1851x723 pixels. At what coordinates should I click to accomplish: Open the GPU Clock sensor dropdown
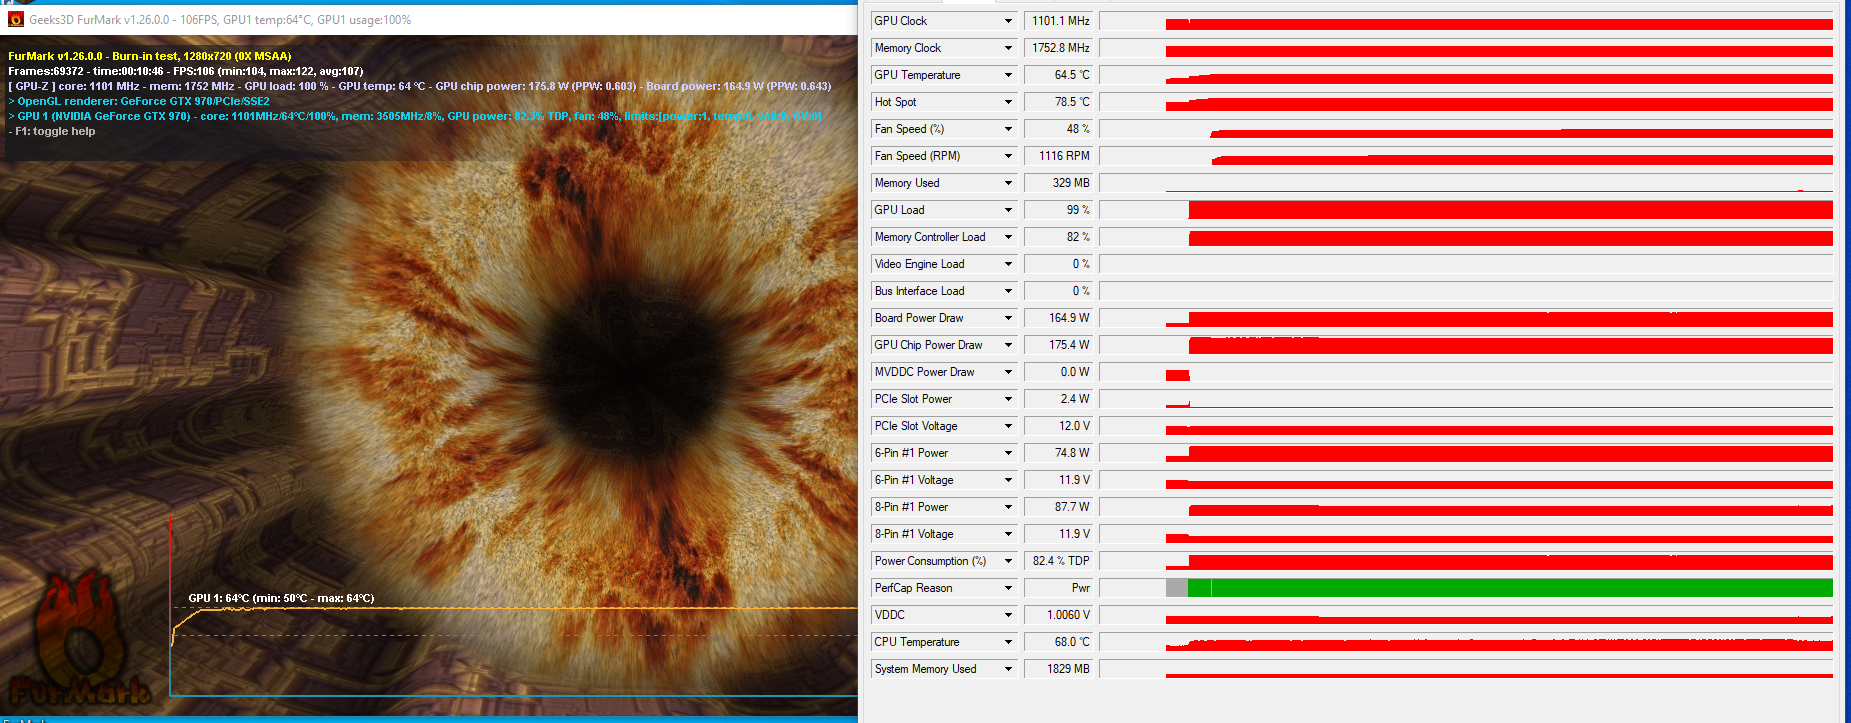(x=1008, y=21)
